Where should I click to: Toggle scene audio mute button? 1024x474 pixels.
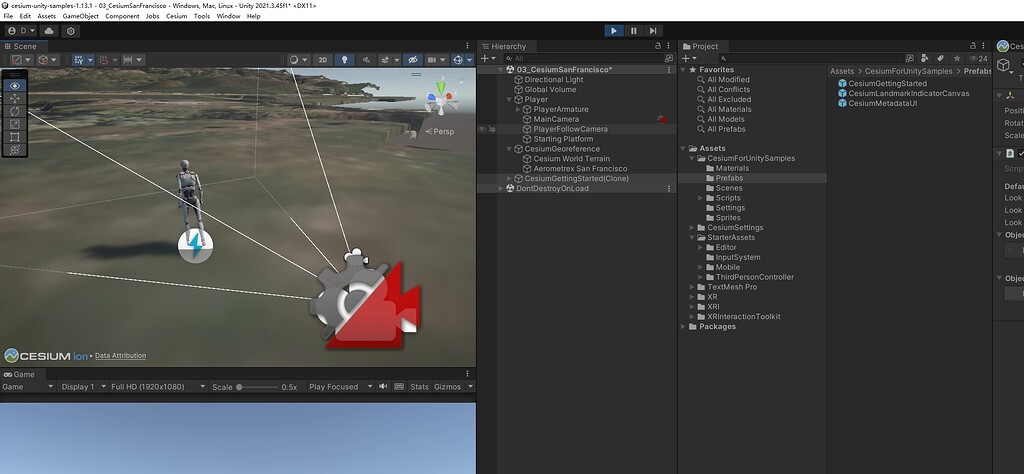365,59
